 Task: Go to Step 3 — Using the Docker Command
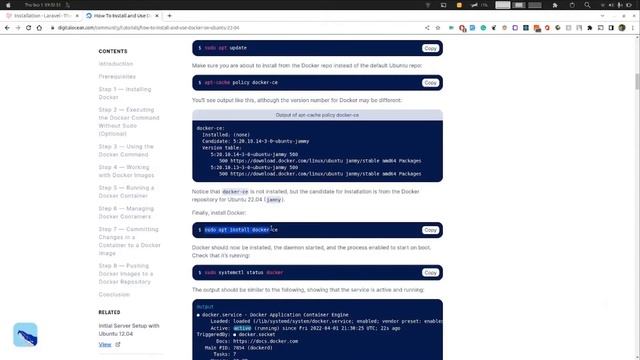126,150
